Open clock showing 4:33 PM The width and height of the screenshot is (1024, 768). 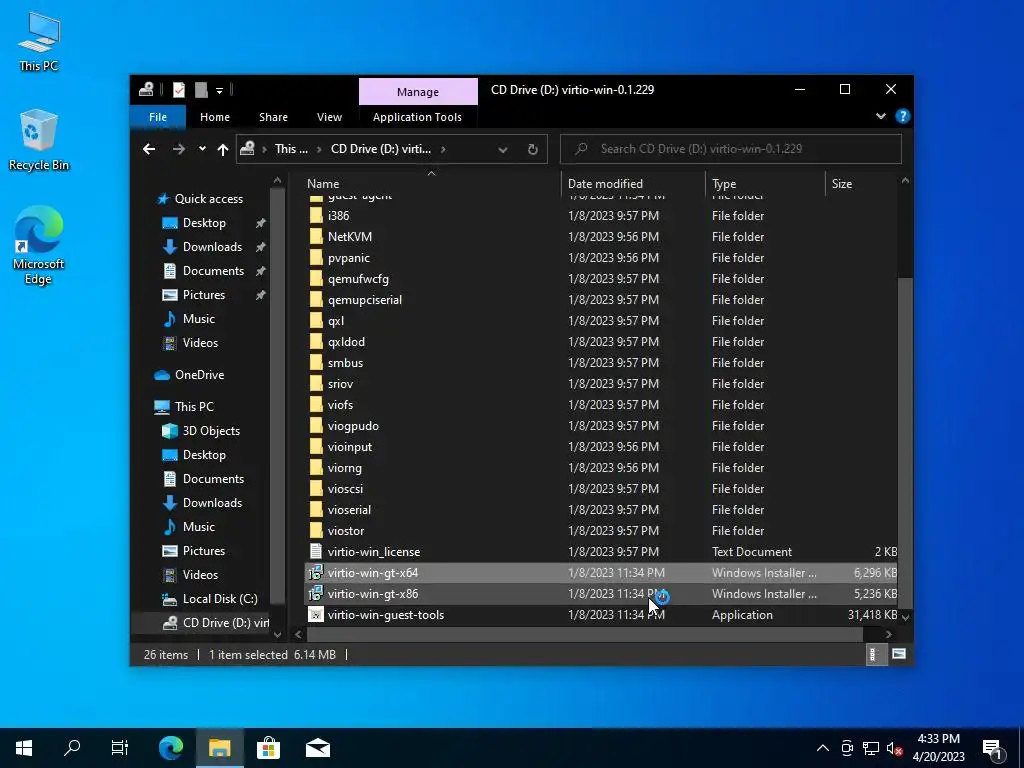coord(938,748)
